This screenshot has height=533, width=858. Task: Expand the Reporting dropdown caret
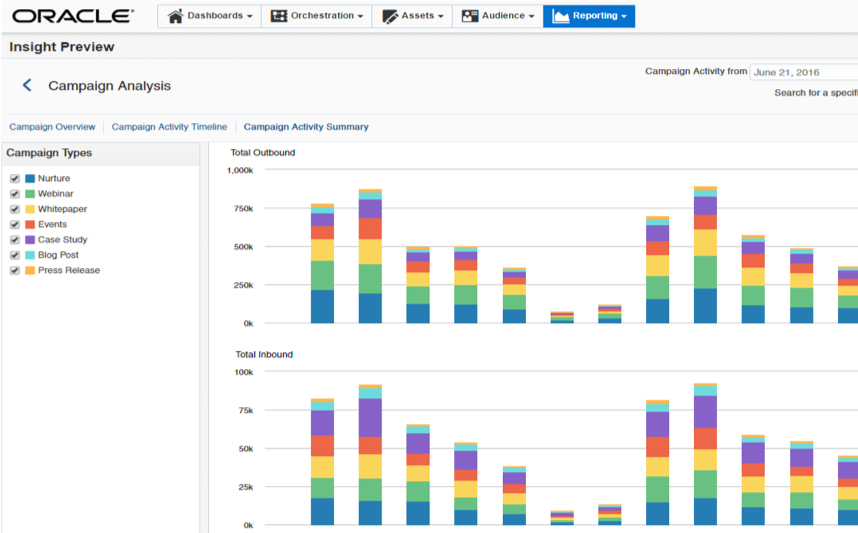point(624,17)
